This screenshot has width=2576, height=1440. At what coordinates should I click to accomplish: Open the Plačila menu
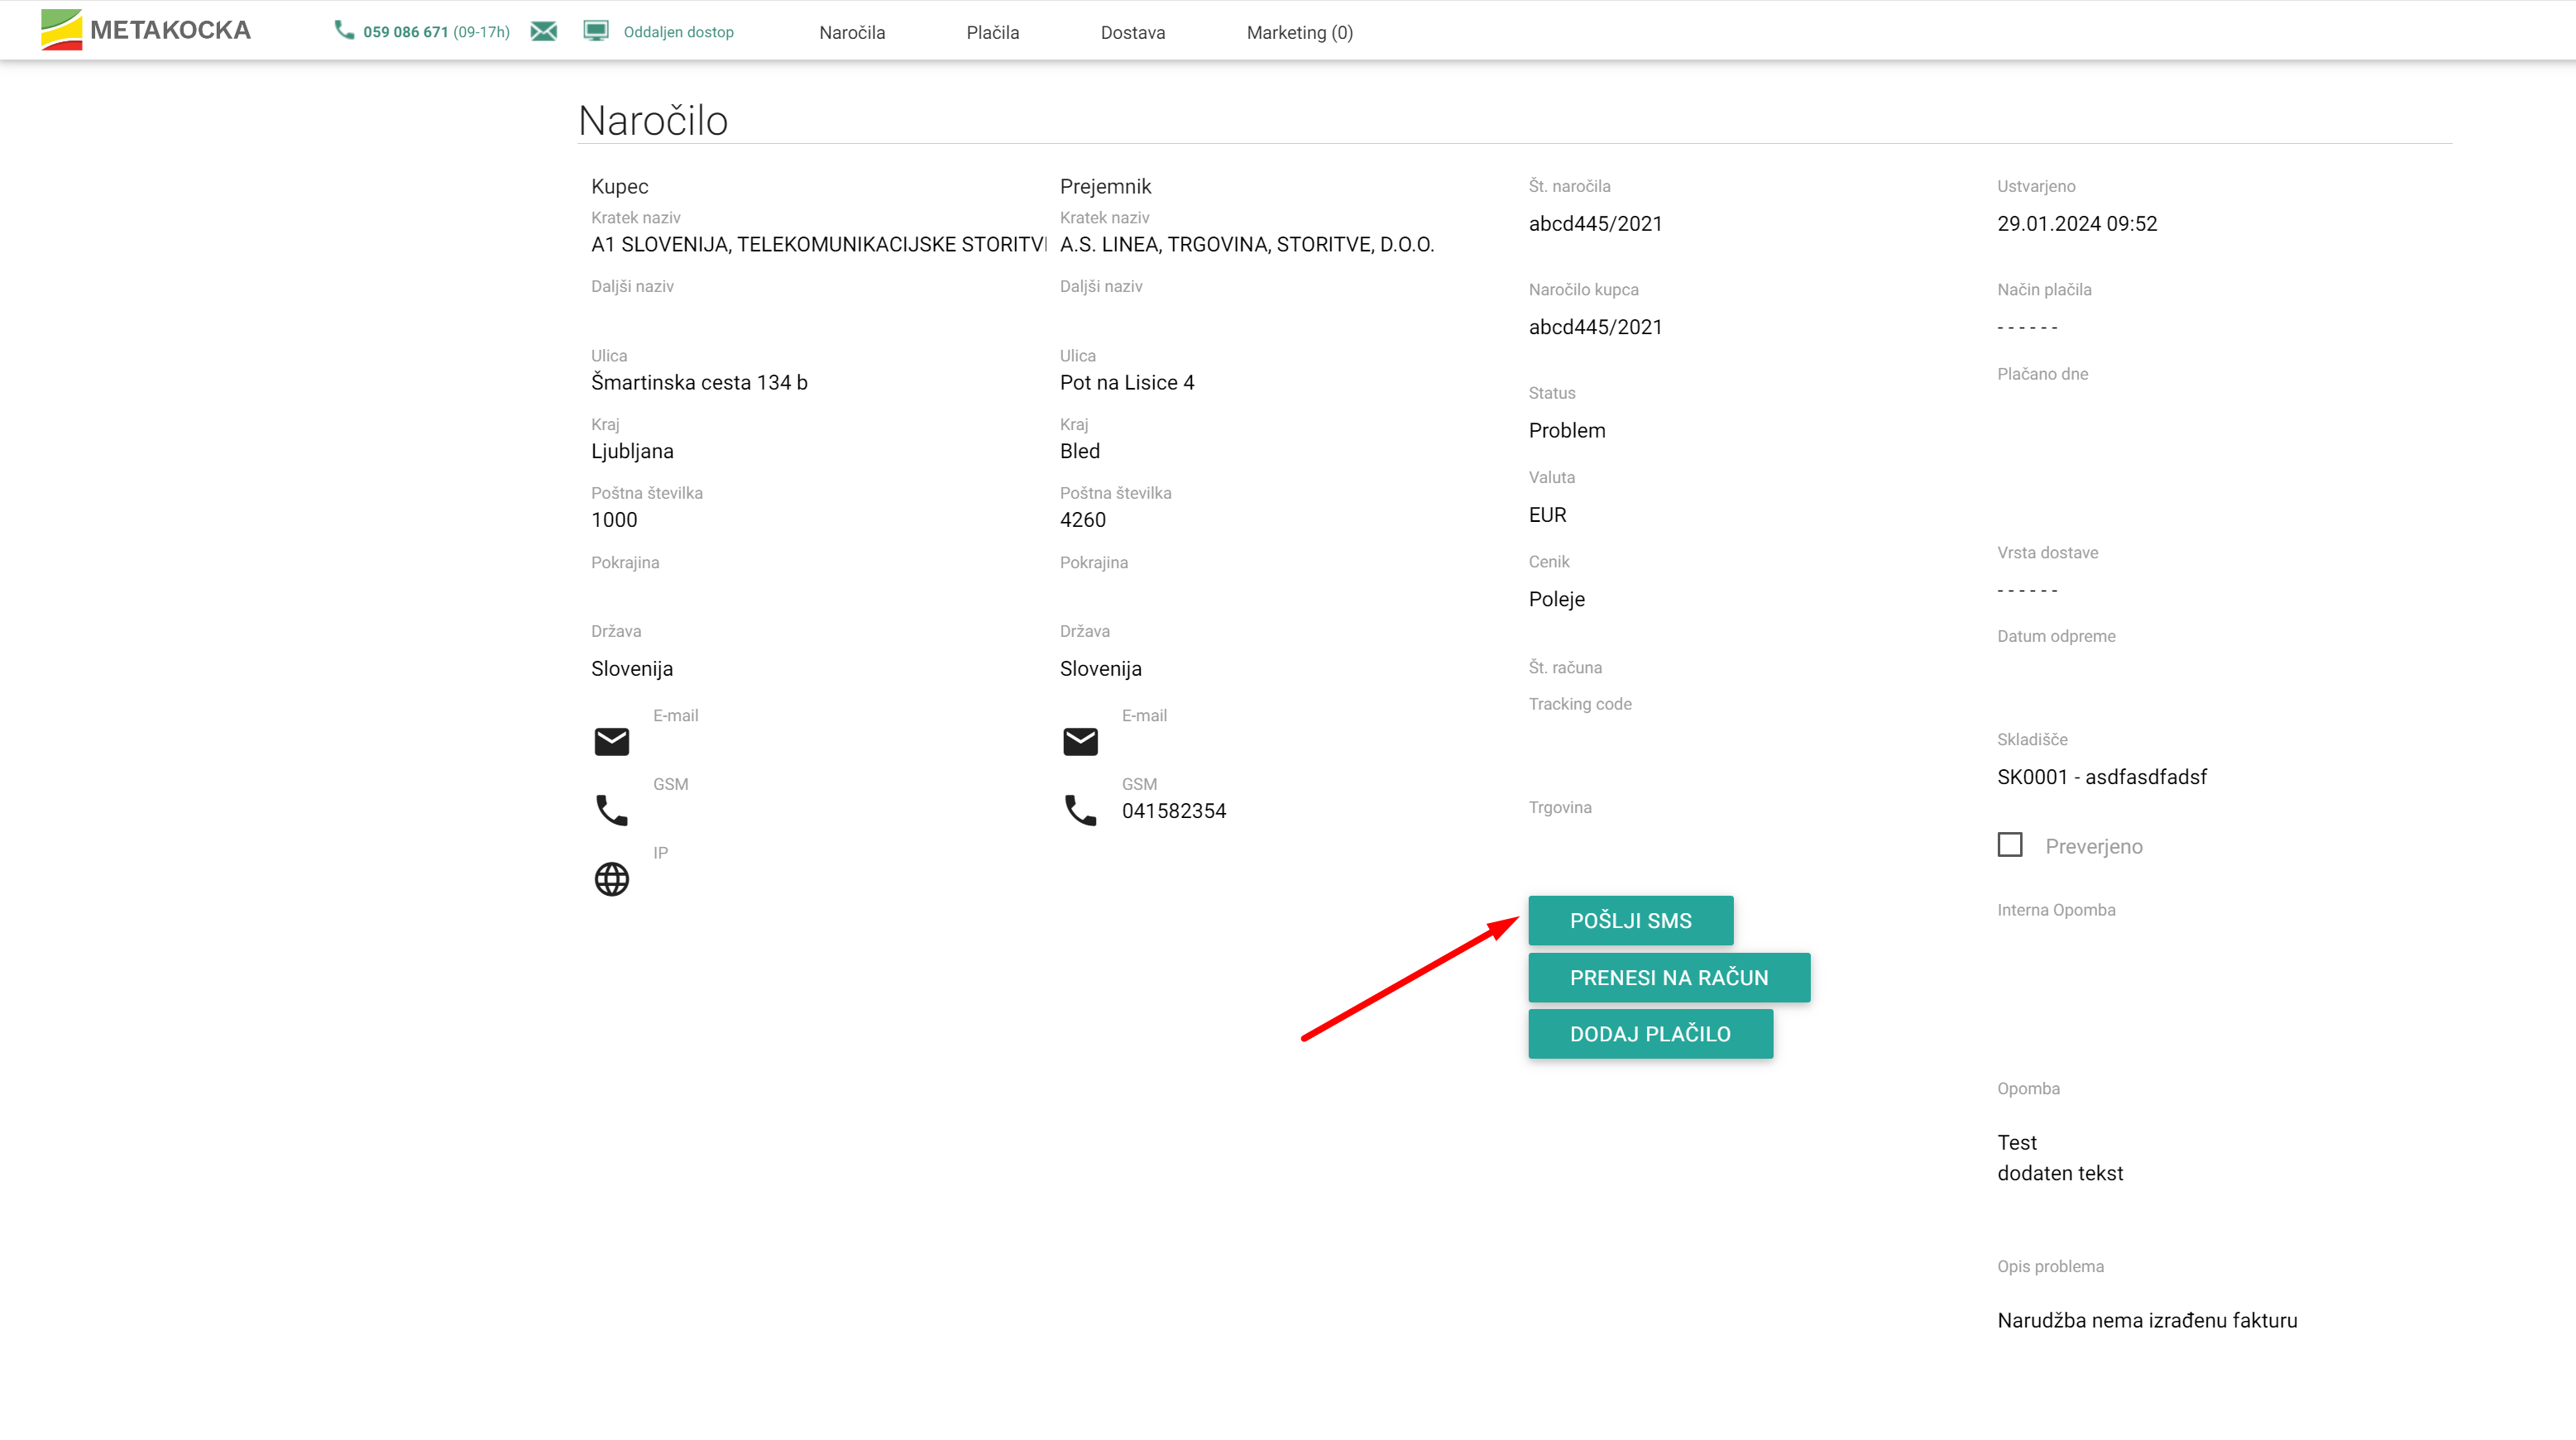coord(992,32)
